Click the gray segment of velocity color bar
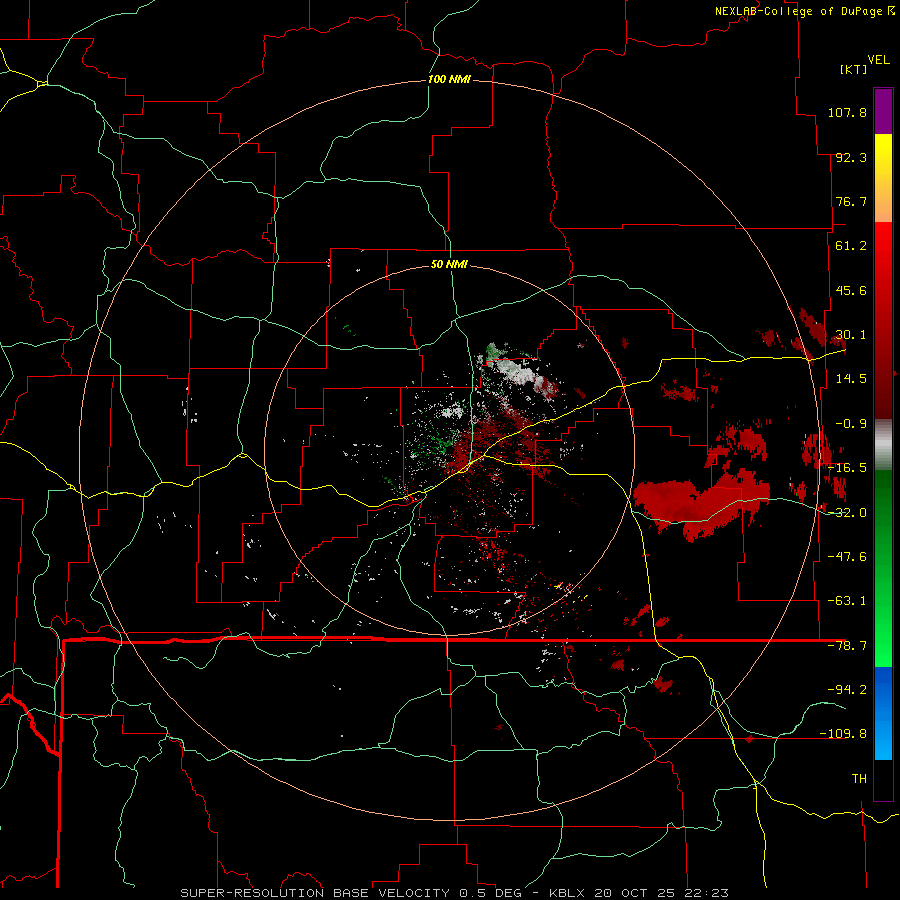Image resolution: width=900 pixels, height=900 pixels. tap(883, 445)
